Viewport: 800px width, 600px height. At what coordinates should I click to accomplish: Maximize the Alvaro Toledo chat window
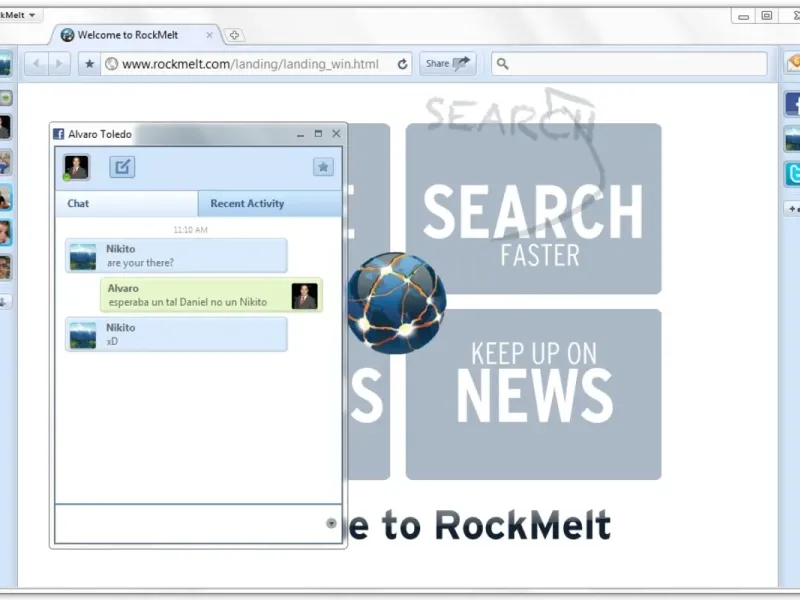tap(318, 134)
